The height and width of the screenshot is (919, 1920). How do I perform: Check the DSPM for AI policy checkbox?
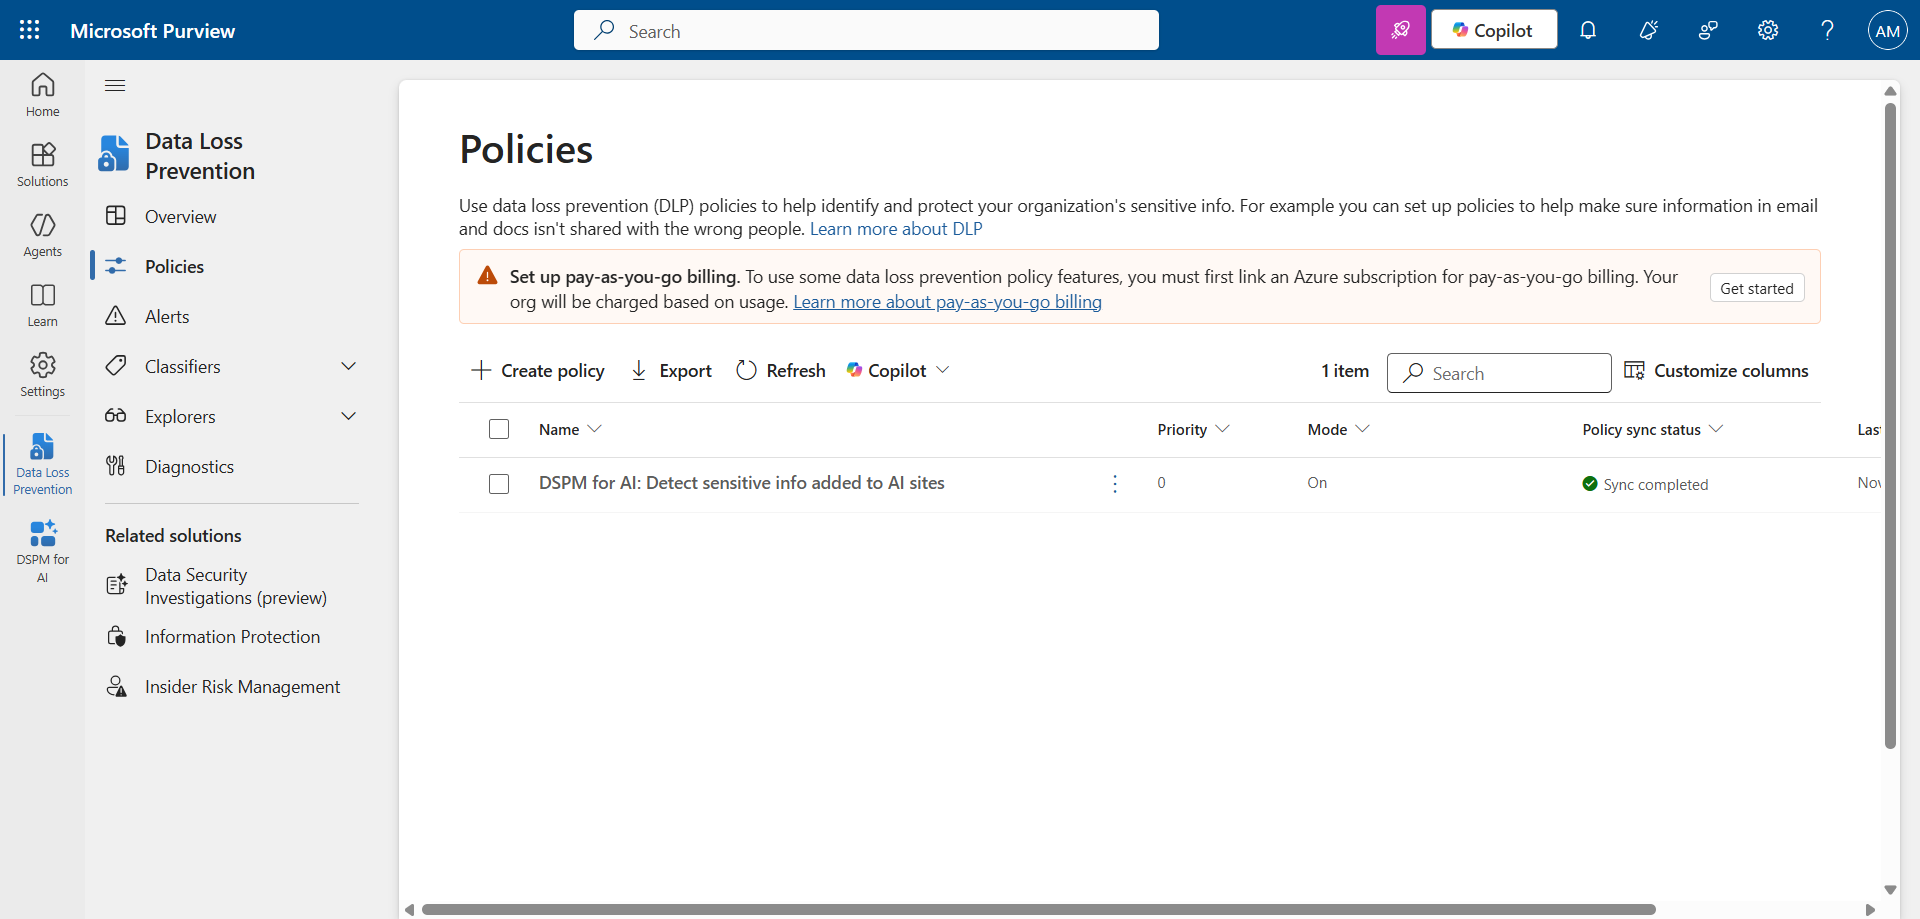499,484
